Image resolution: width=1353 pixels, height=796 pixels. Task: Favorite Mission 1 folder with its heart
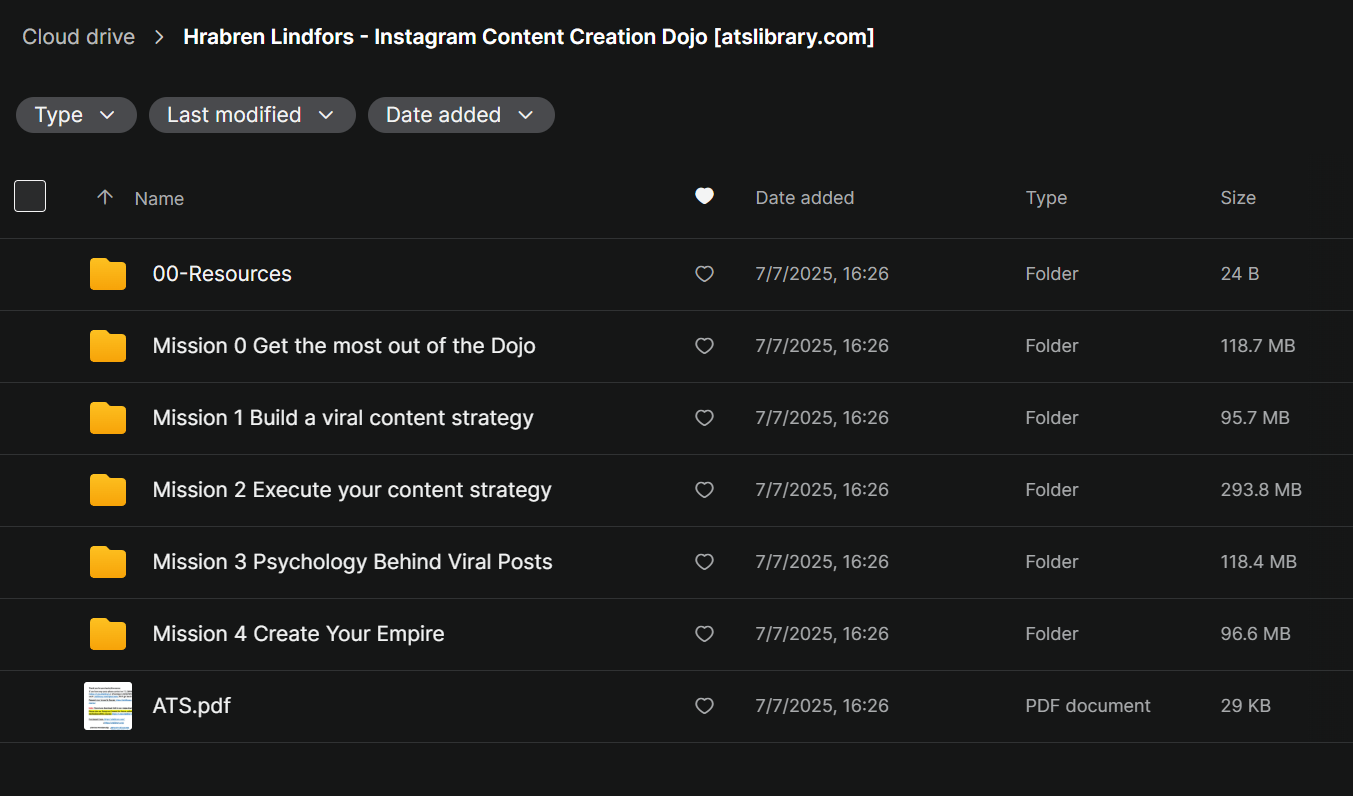[x=705, y=418]
